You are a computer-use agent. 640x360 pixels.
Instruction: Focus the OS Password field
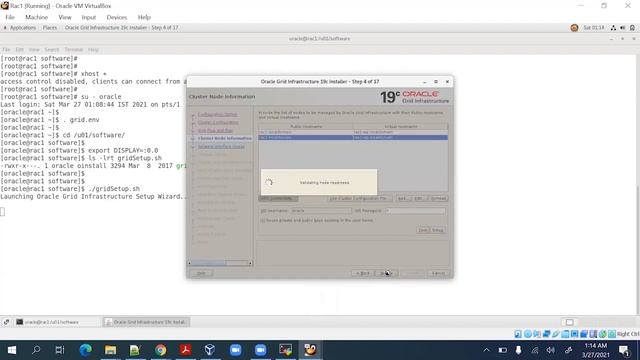(415, 211)
